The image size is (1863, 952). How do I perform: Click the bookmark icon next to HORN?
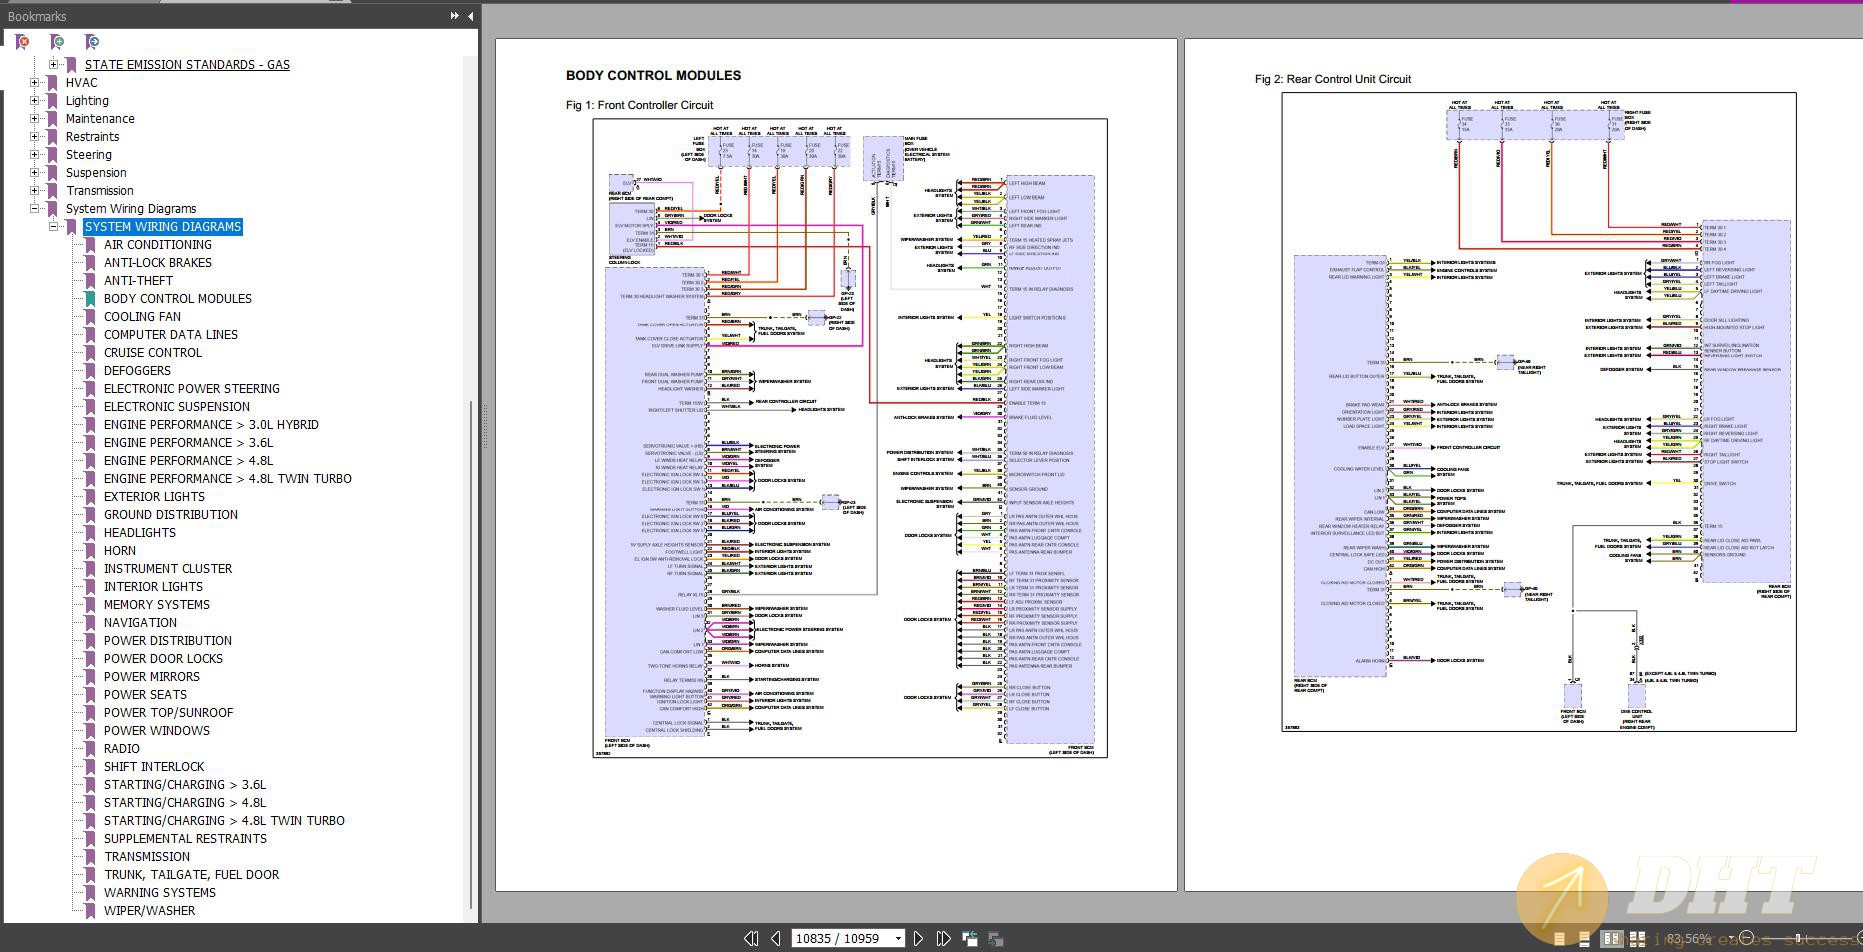click(x=90, y=551)
